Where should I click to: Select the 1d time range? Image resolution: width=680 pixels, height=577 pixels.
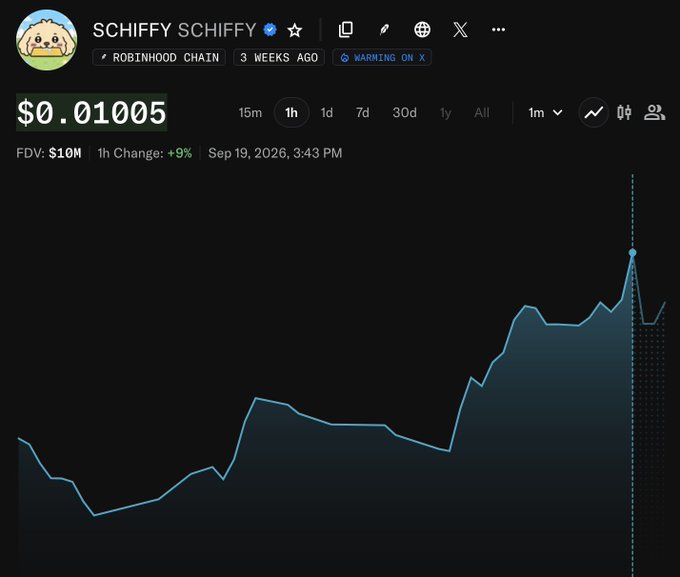[327, 113]
